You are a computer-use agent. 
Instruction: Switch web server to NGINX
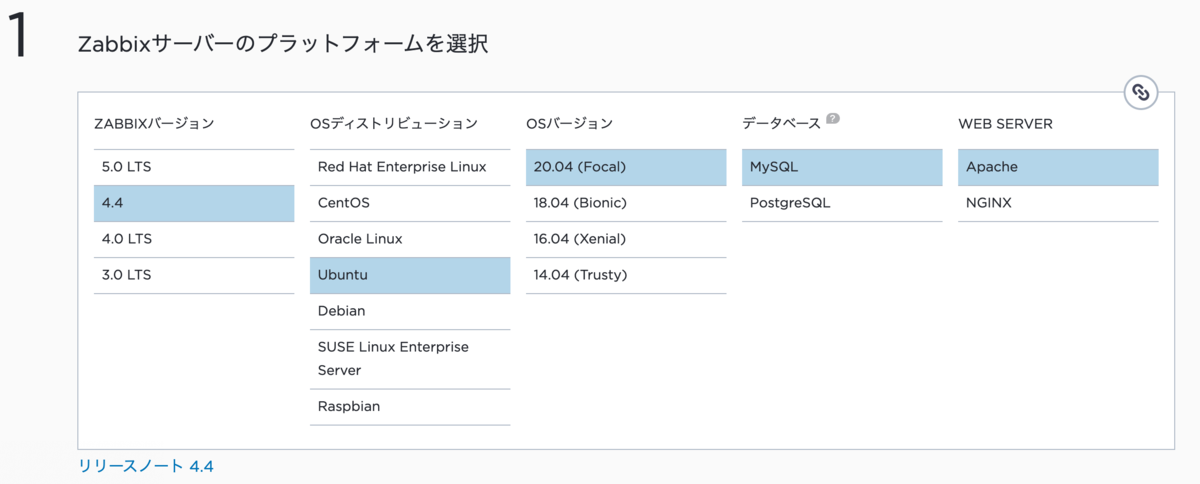tap(1058, 203)
